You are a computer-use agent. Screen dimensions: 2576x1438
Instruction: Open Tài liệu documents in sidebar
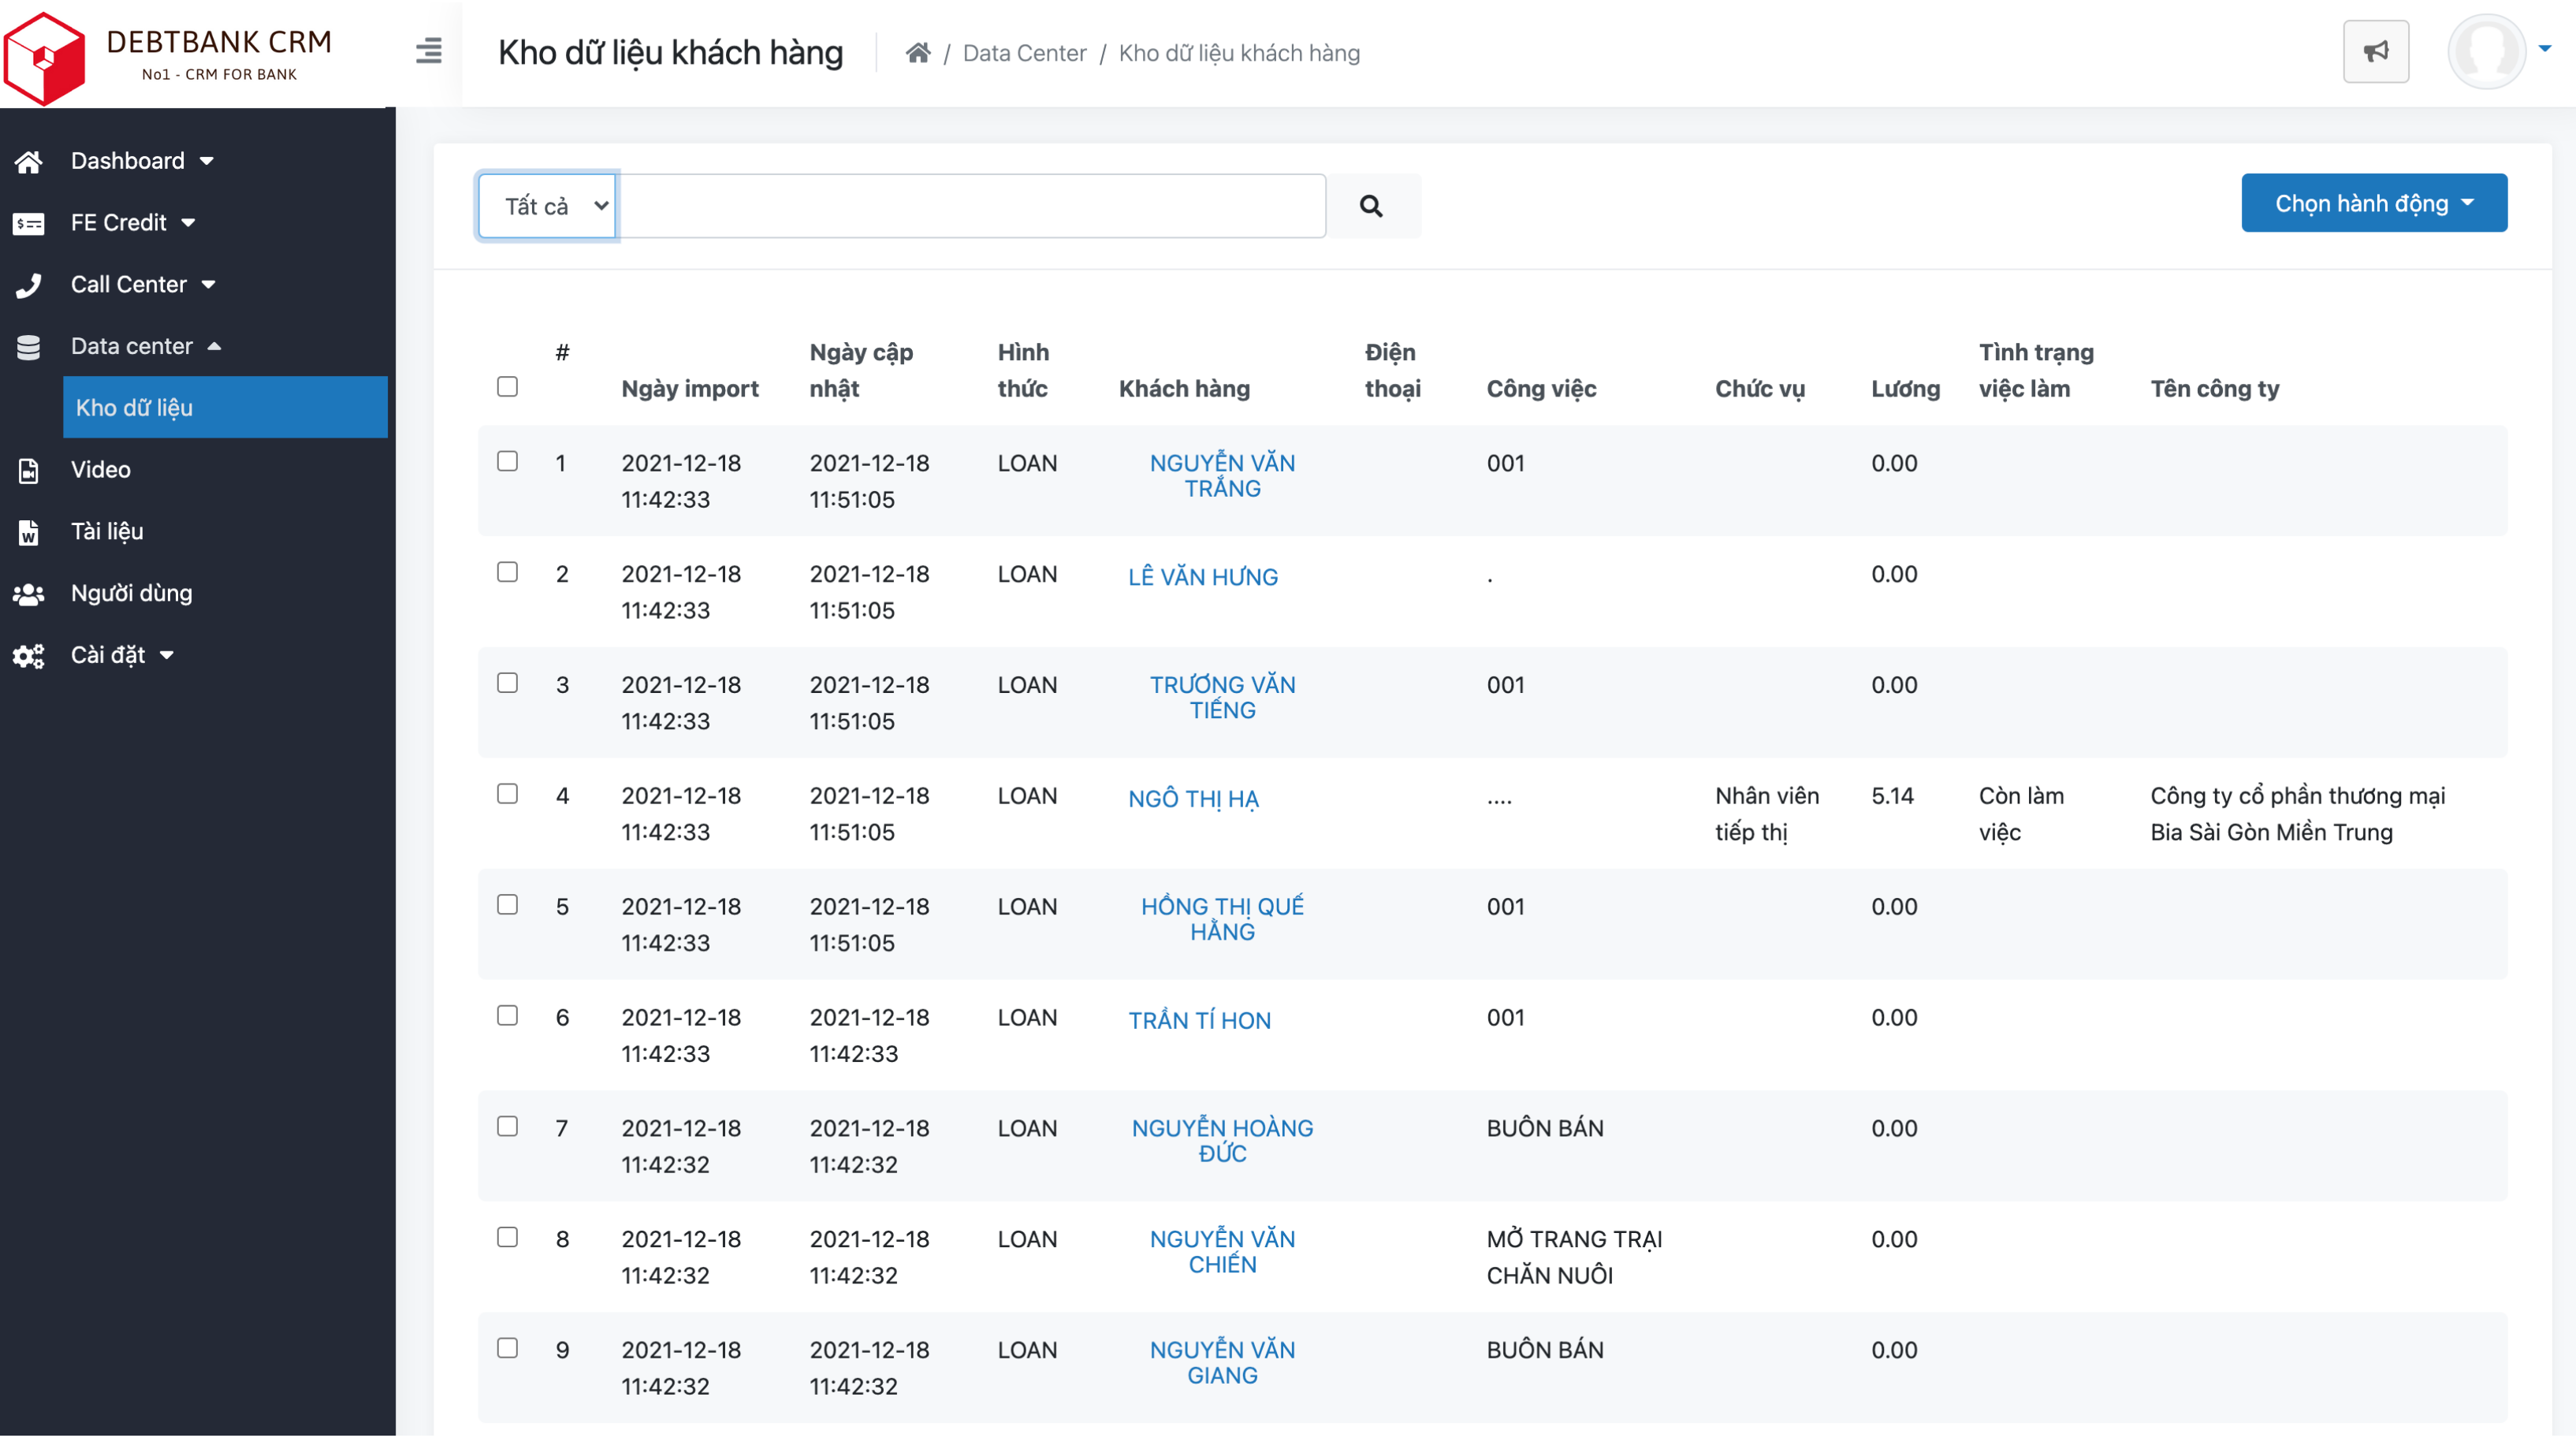point(106,531)
